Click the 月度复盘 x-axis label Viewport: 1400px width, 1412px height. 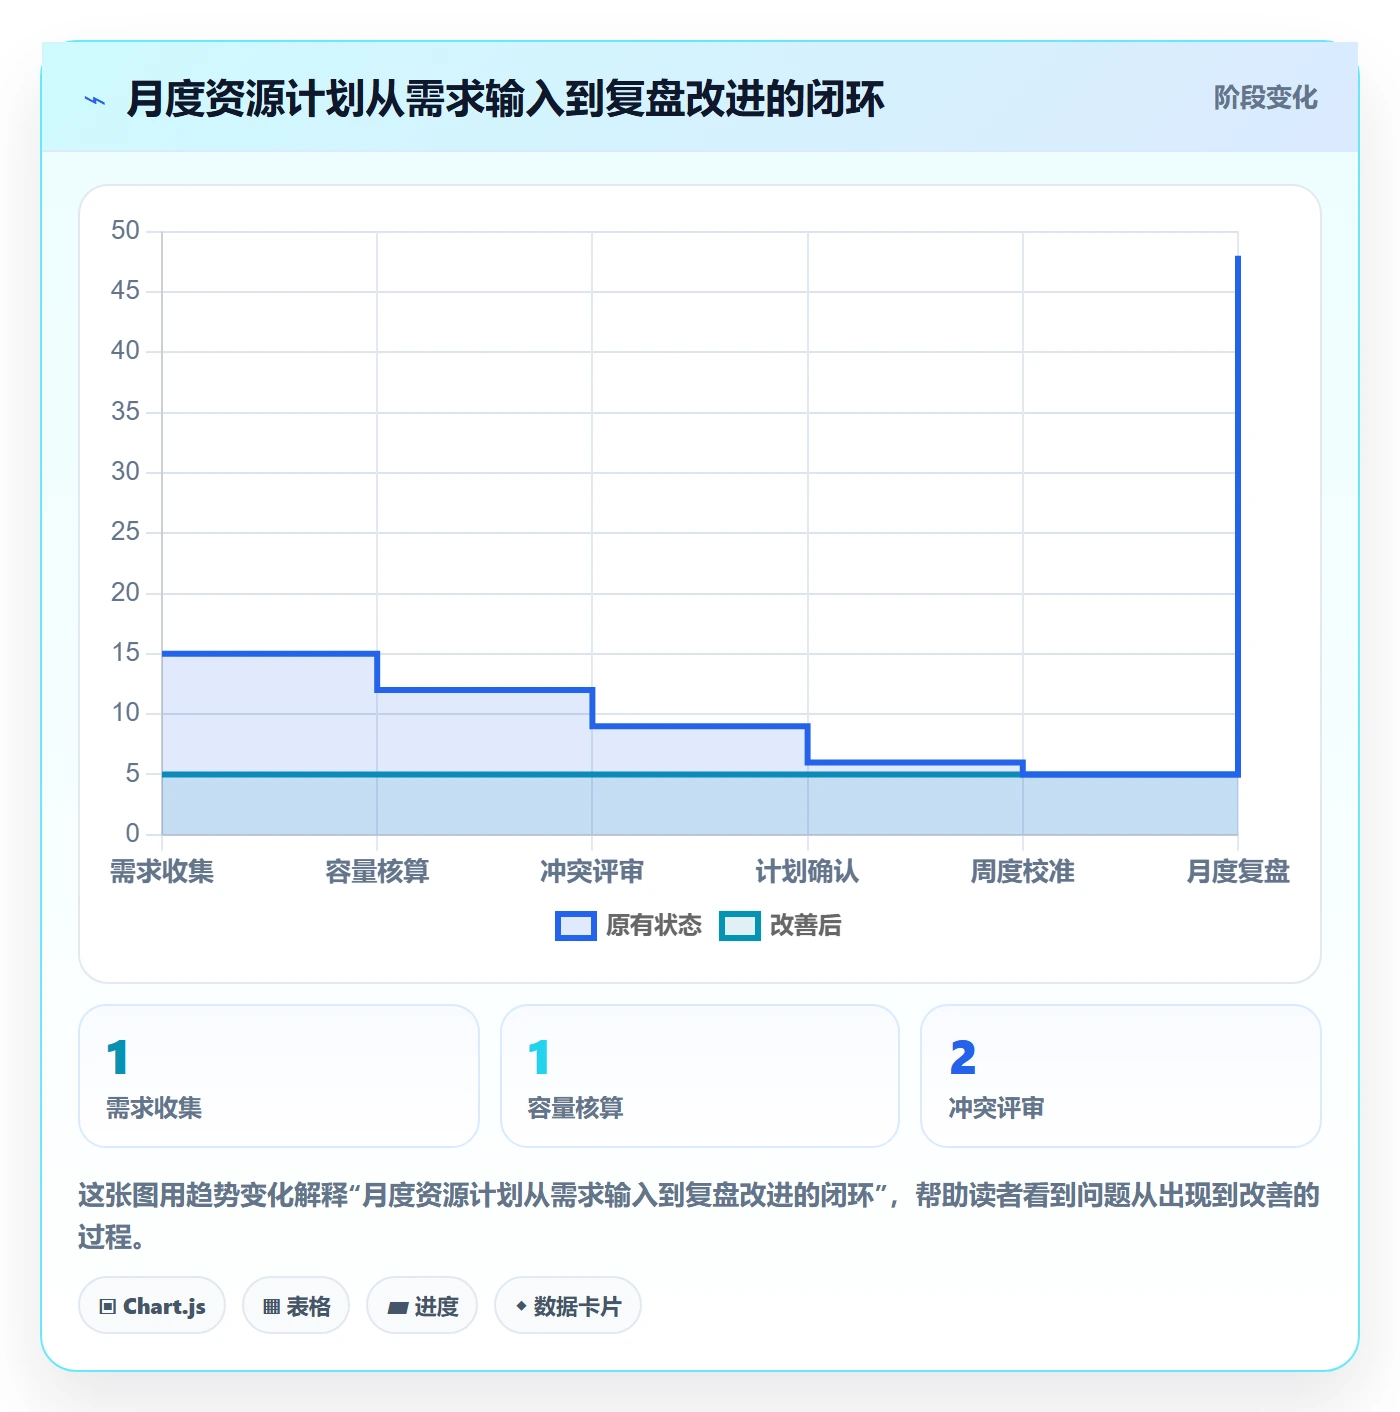tap(1238, 872)
